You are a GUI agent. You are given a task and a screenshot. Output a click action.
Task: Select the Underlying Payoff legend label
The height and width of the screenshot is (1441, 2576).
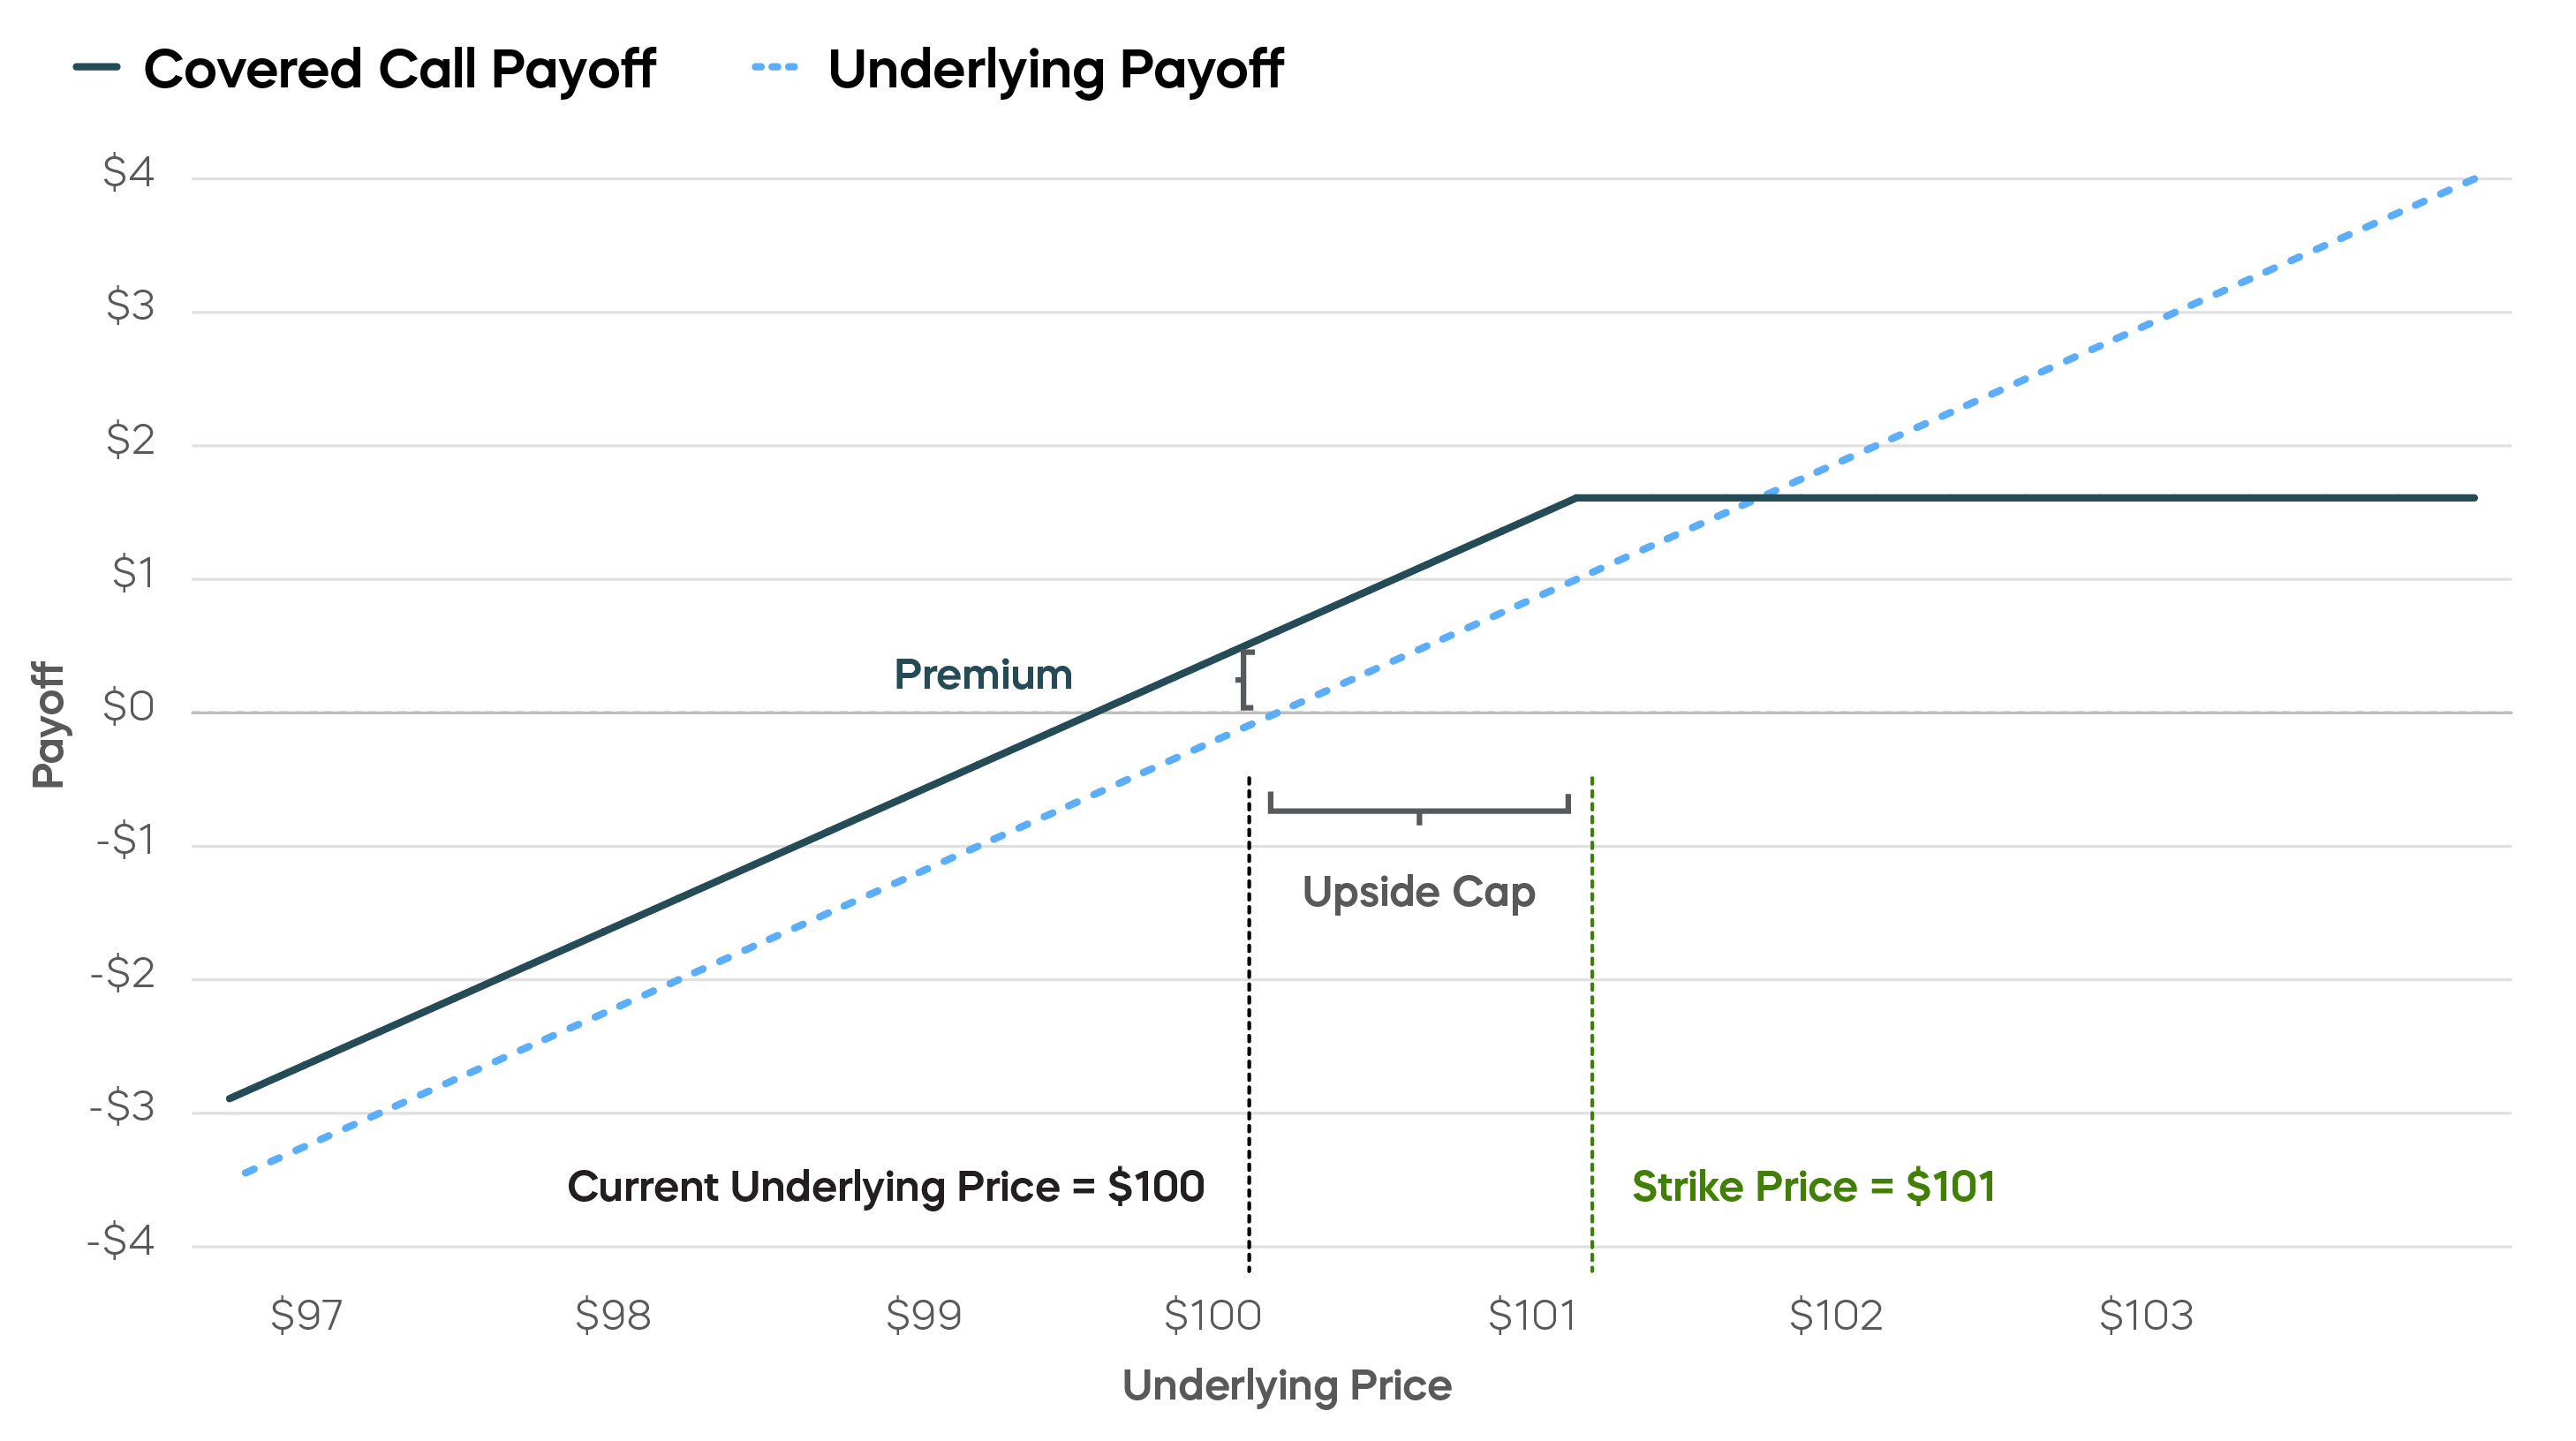[x=1055, y=71]
